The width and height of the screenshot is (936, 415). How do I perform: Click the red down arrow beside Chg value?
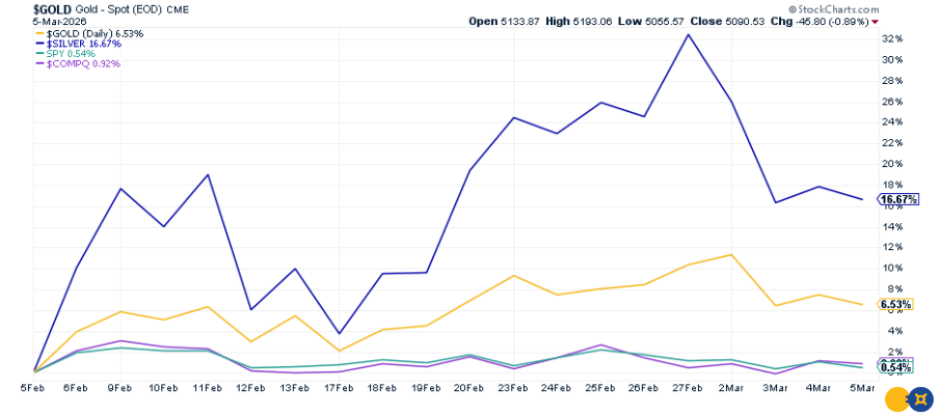click(x=876, y=21)
